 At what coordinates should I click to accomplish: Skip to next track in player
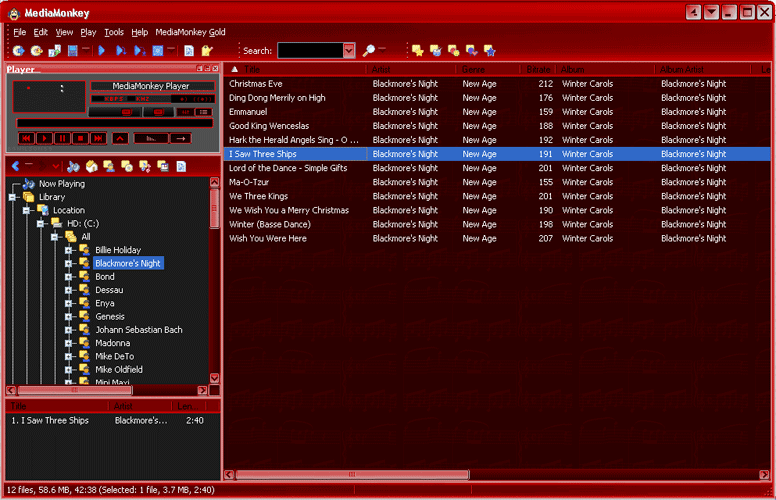98,138
